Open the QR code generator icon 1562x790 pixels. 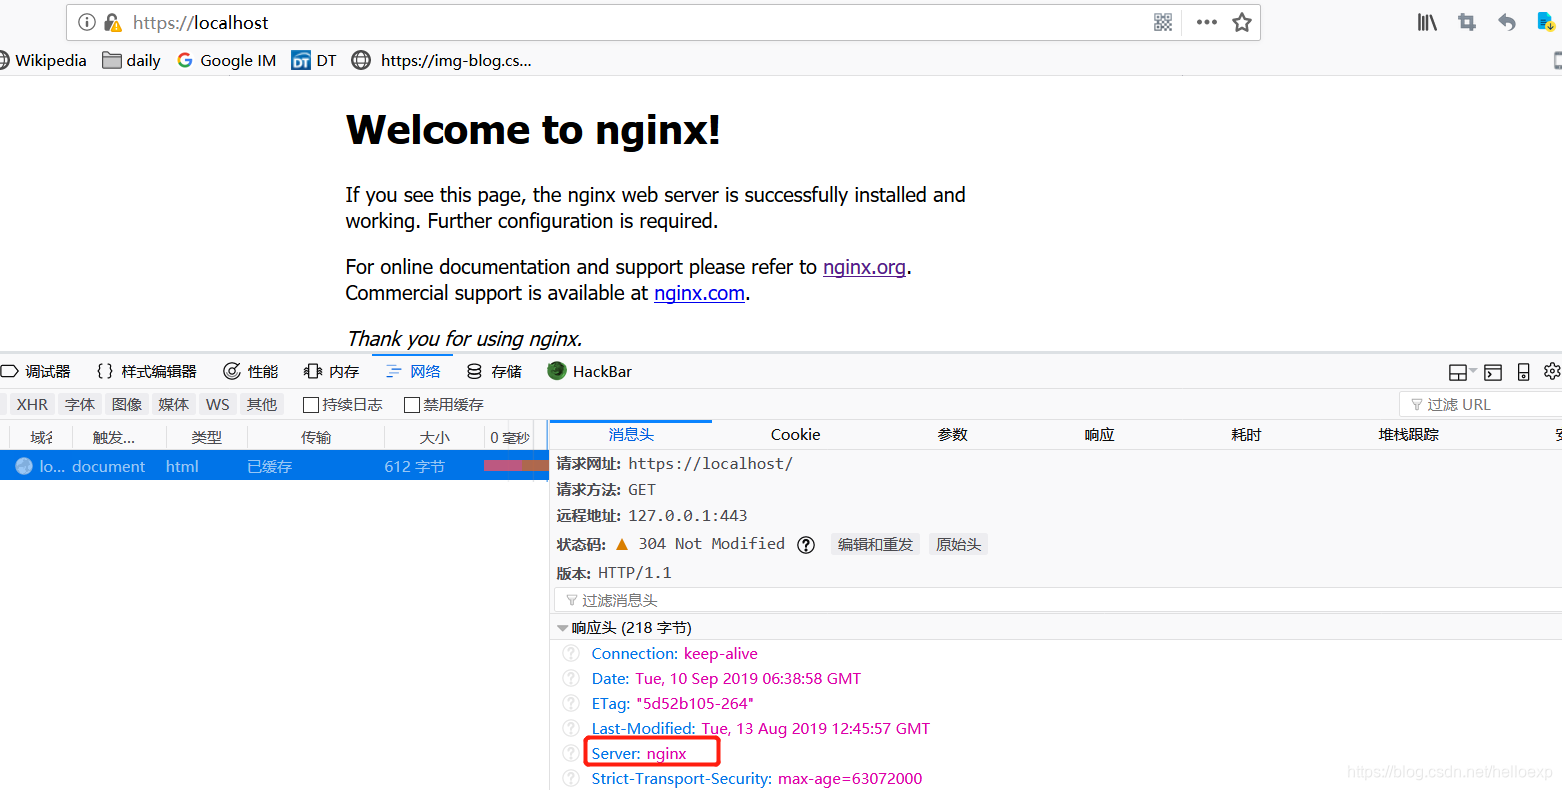(1163, 22)
